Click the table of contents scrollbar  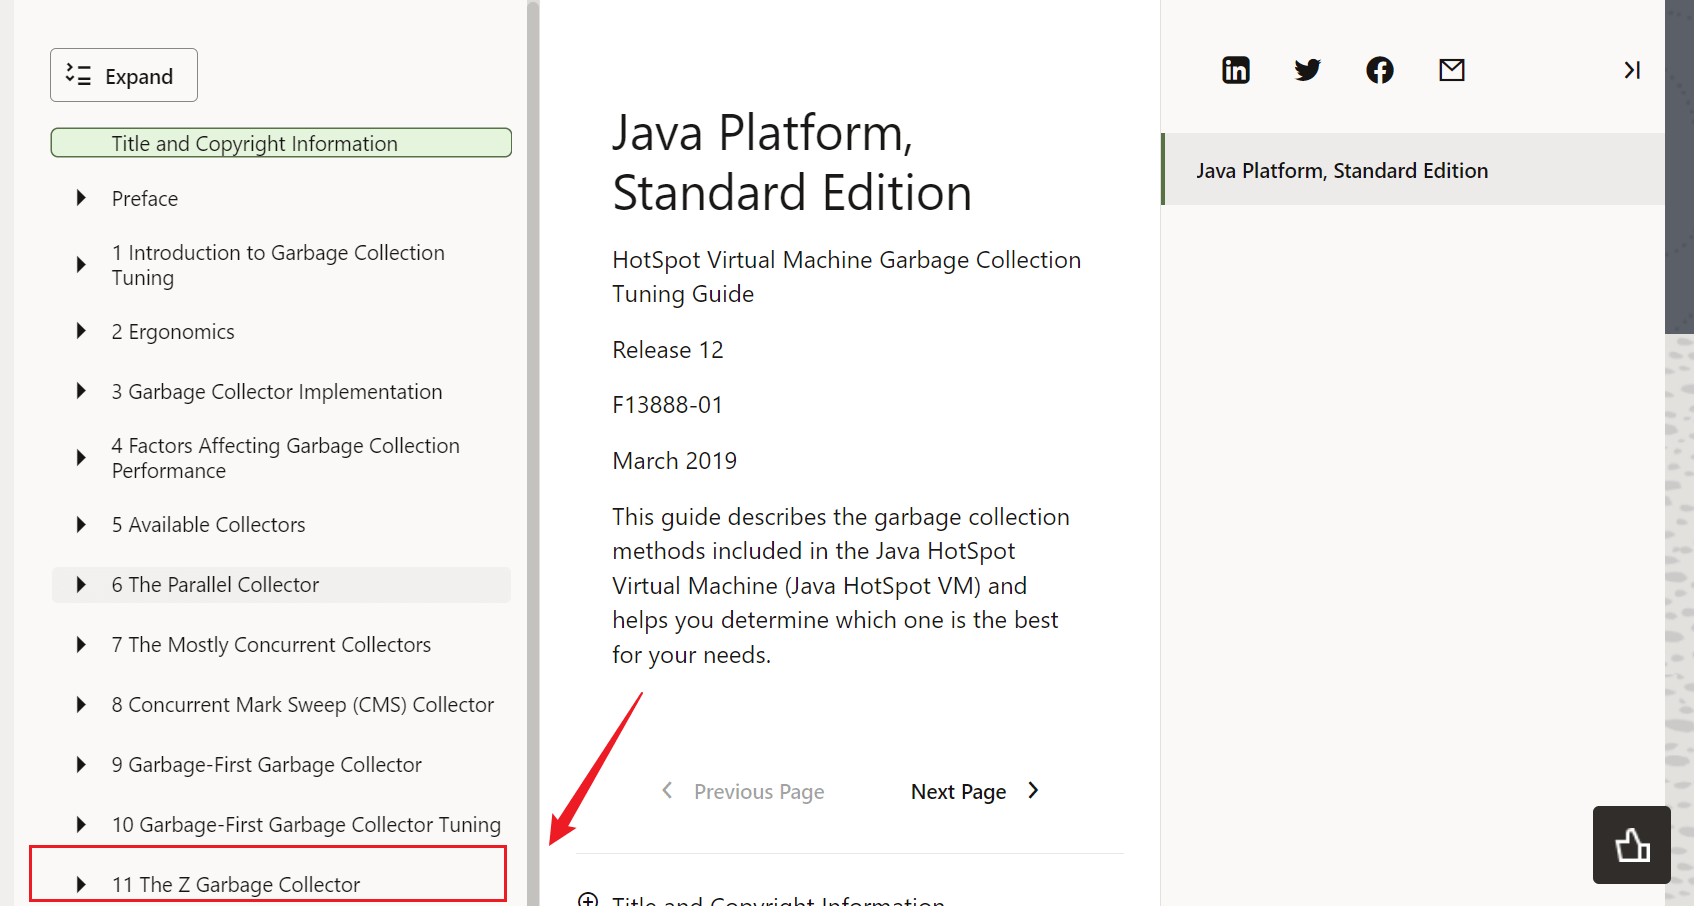(533, 450)
